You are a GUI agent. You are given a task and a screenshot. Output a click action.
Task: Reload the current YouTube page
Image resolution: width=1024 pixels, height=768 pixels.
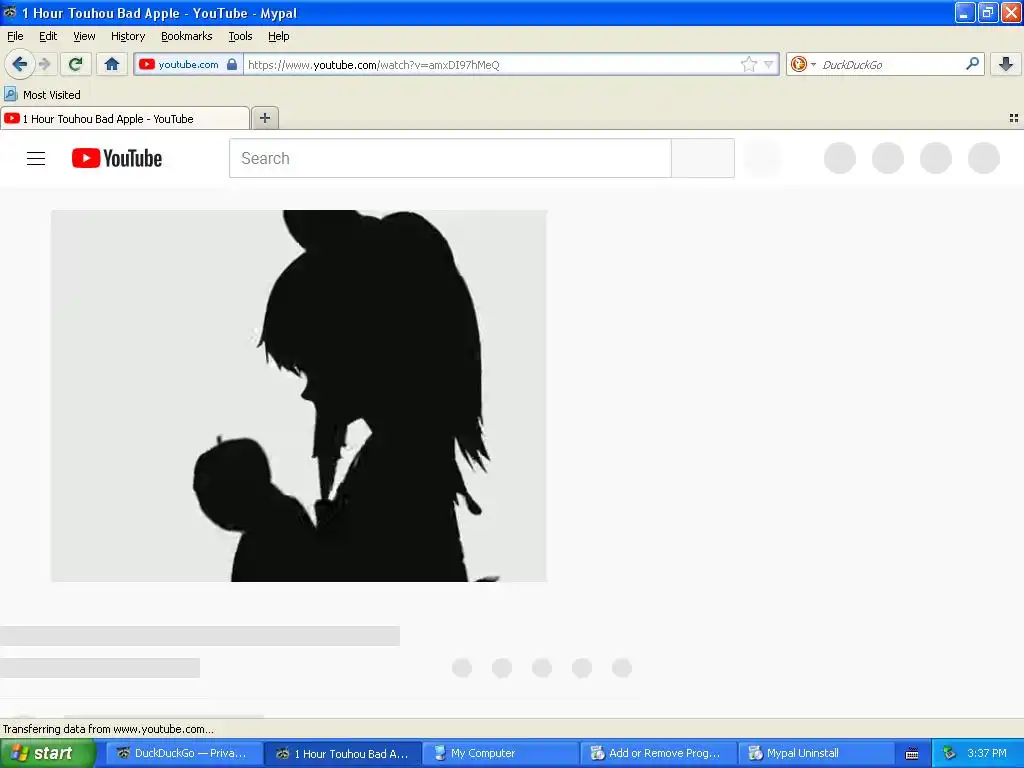76,64
